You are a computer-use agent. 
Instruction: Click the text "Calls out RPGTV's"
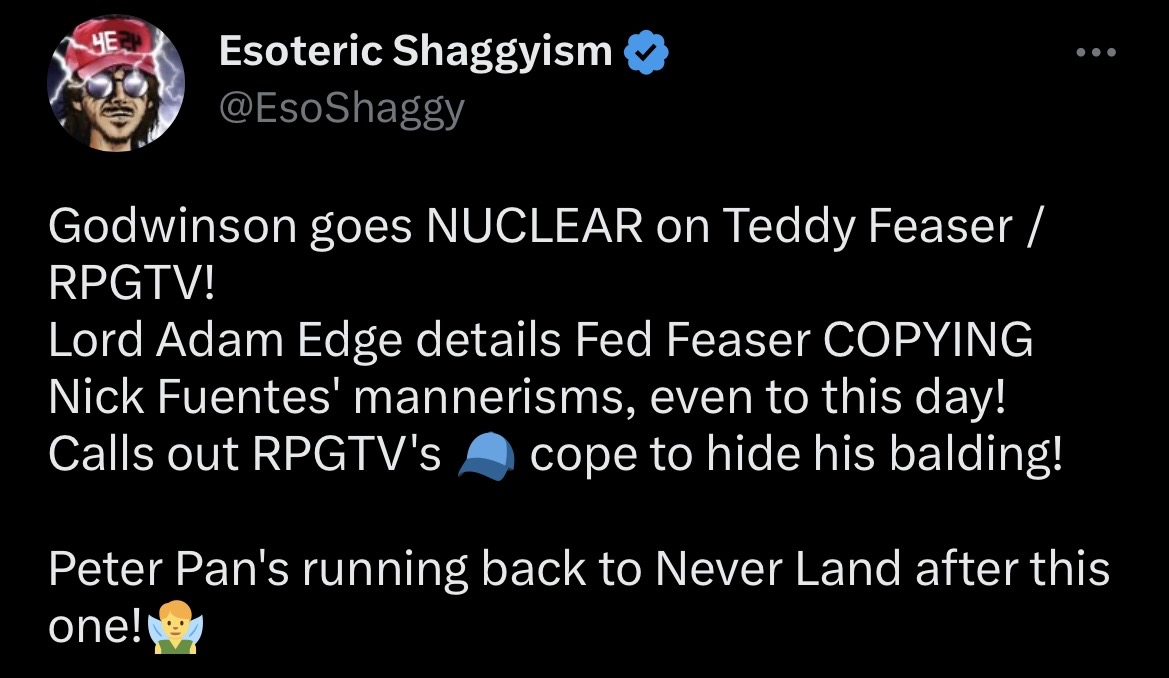[x=245, y=453]
